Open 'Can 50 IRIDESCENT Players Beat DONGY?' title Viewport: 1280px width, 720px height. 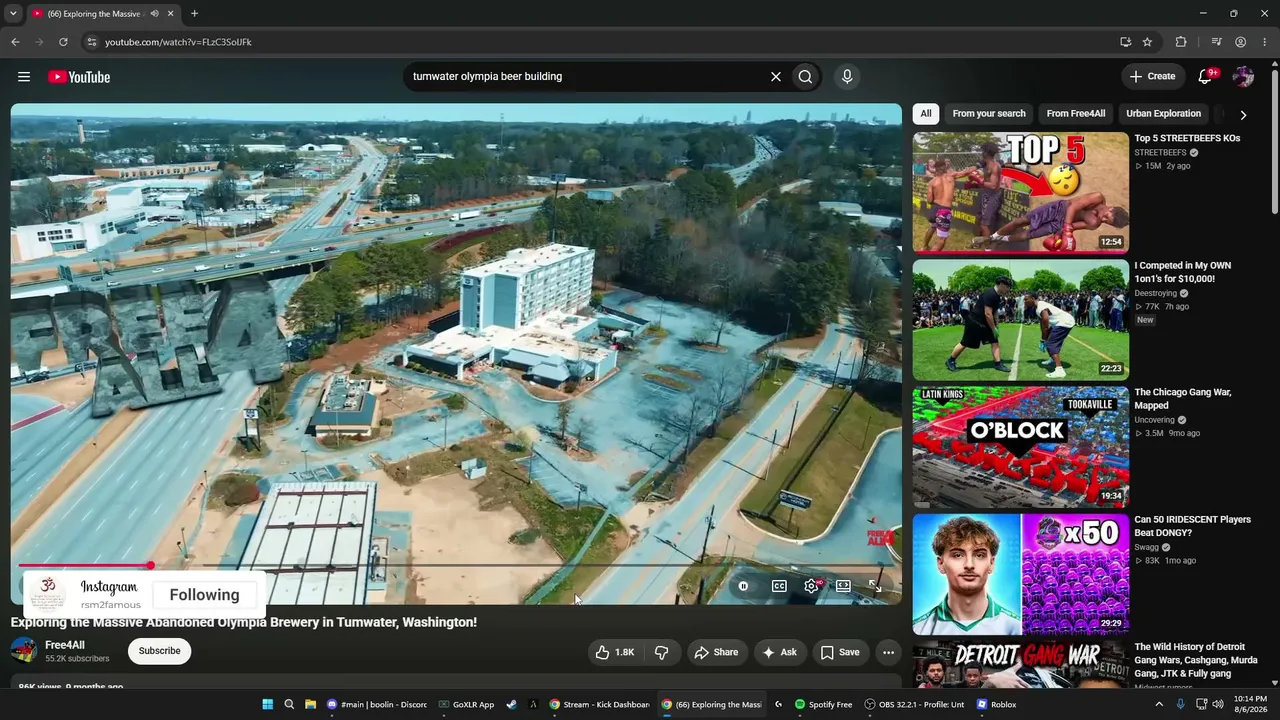[x=1193, y=526]
